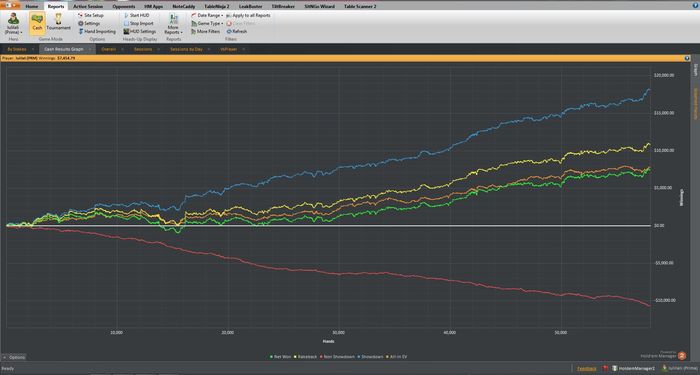Switch to Overall report tab
The image size is (700, 375).
pos(108,49)
